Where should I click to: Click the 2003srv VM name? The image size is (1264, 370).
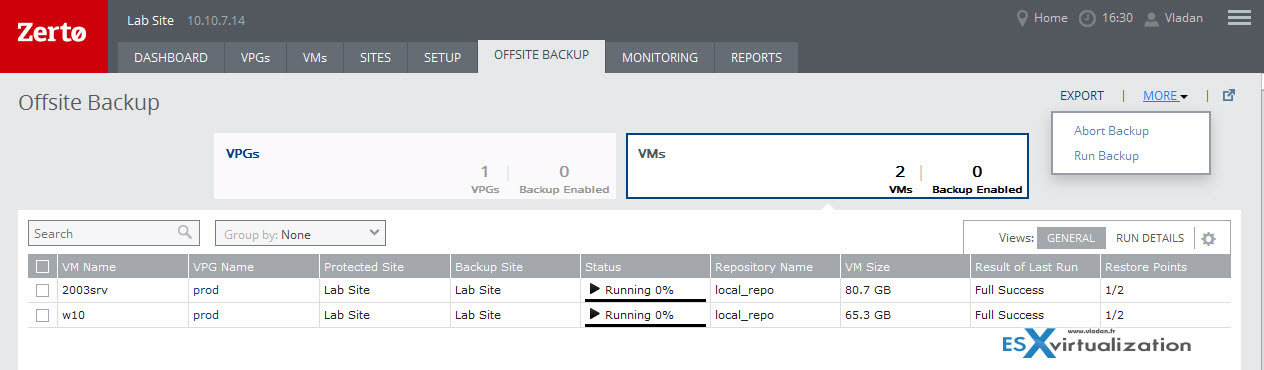(x=84, y=290)
